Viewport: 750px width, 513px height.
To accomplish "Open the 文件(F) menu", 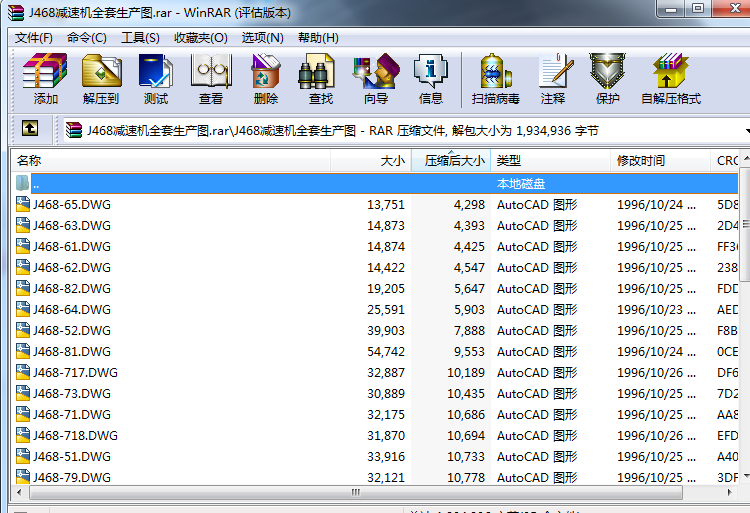I will pyautogui.click(x=33, y=37).
